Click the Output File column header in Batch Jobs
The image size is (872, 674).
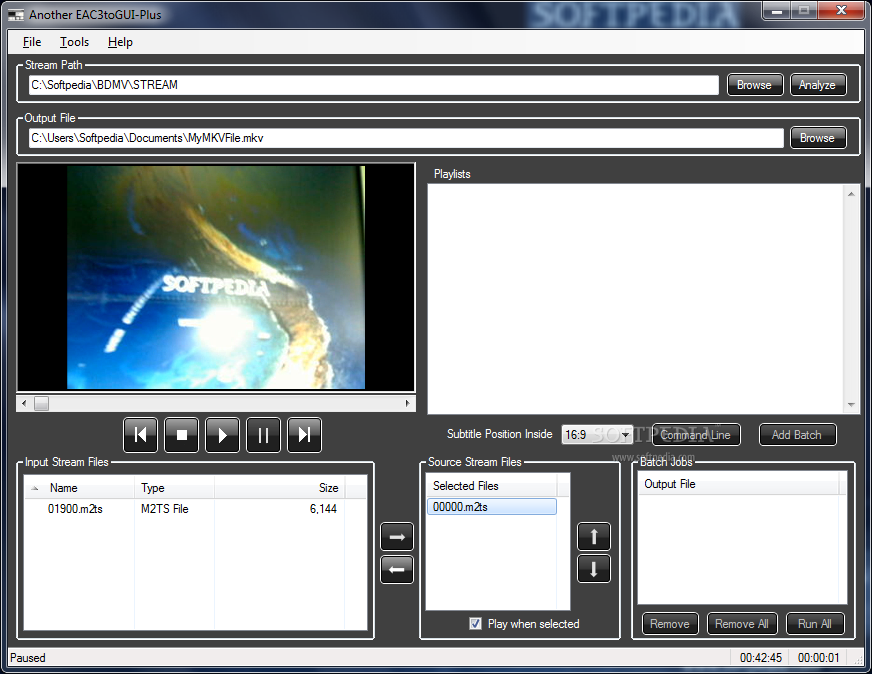(739, 484)
